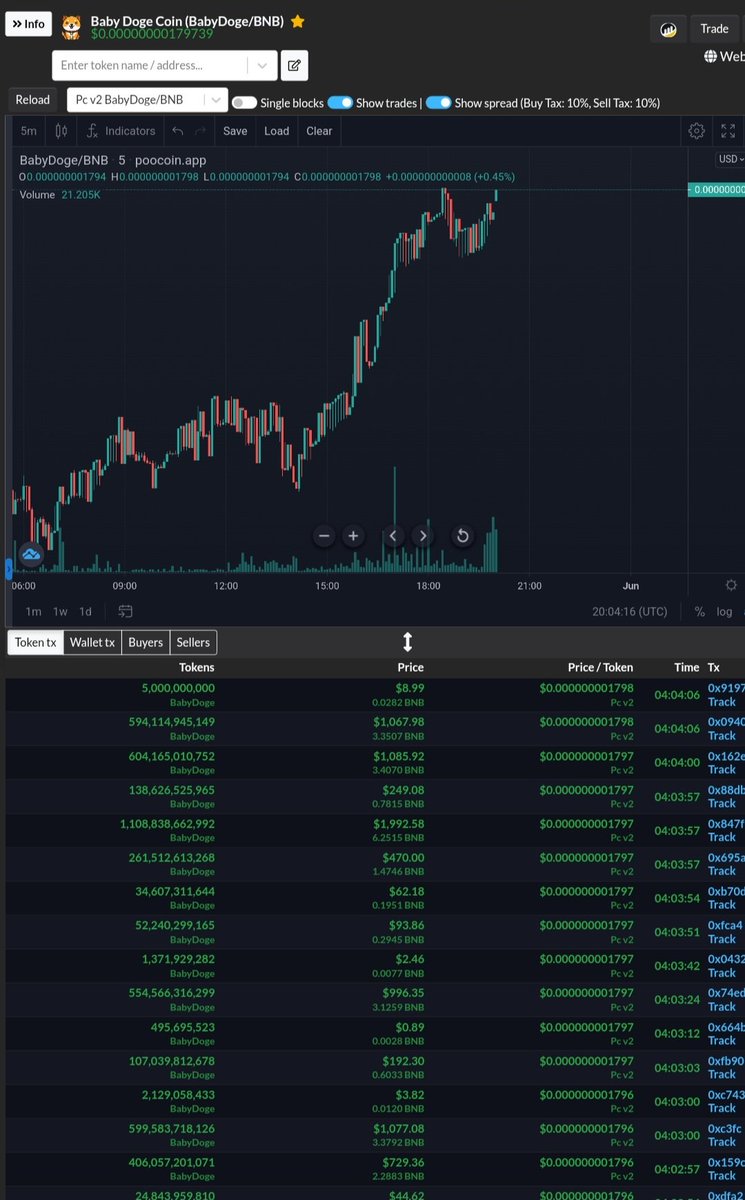Click the Tokens column header
This screenshot has width=745, height=1200.
196,667
